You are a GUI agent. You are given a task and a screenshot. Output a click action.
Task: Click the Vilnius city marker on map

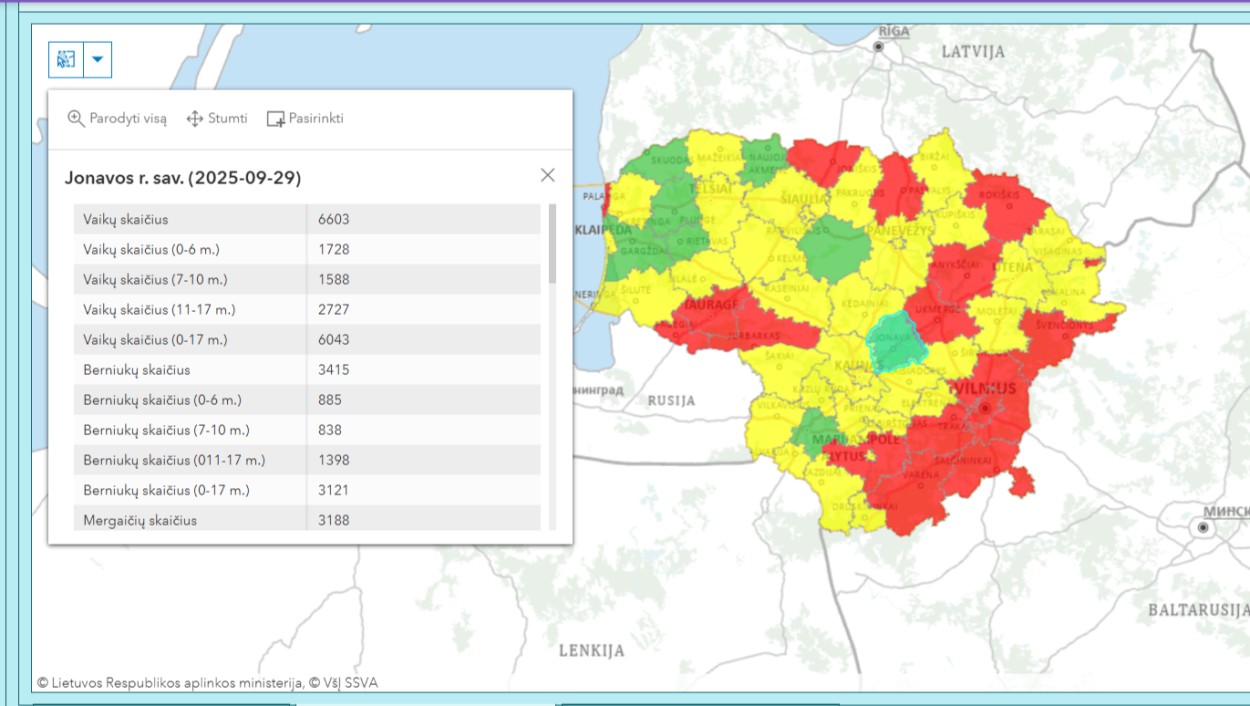coord(985,408)
